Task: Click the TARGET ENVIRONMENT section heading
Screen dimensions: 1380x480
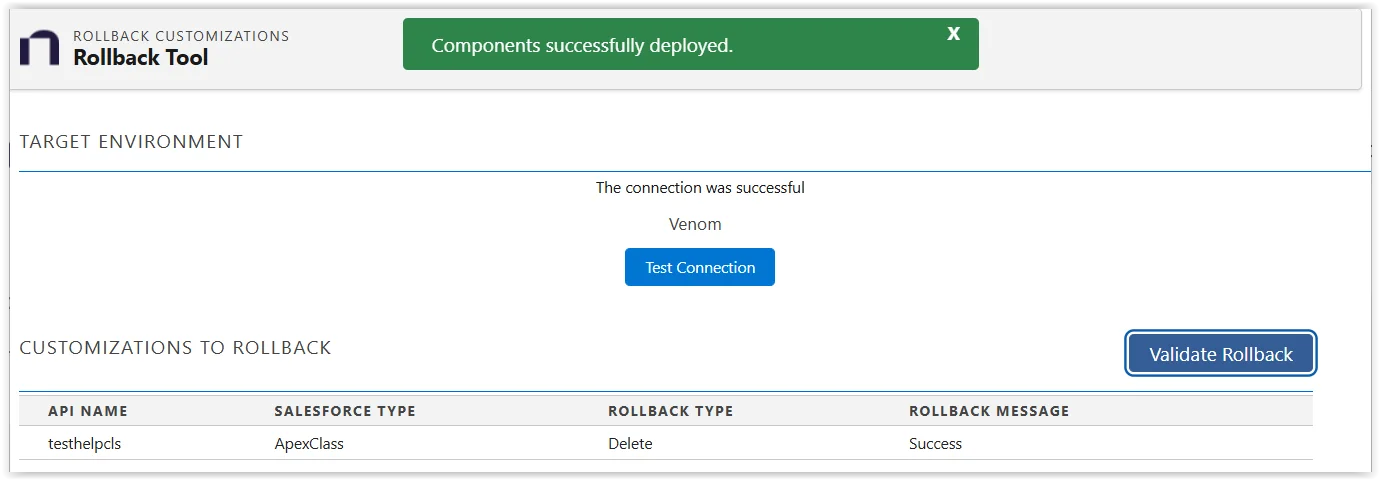Action: click(131, 142)
